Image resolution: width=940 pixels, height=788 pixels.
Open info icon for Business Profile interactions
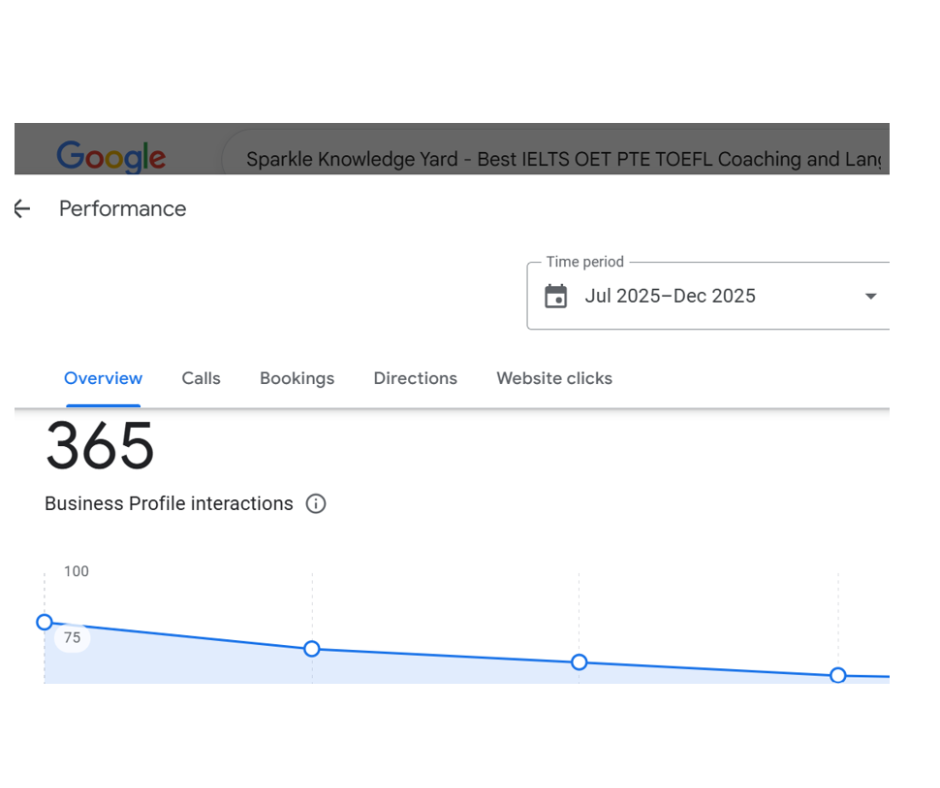click(x=316, y=504)
